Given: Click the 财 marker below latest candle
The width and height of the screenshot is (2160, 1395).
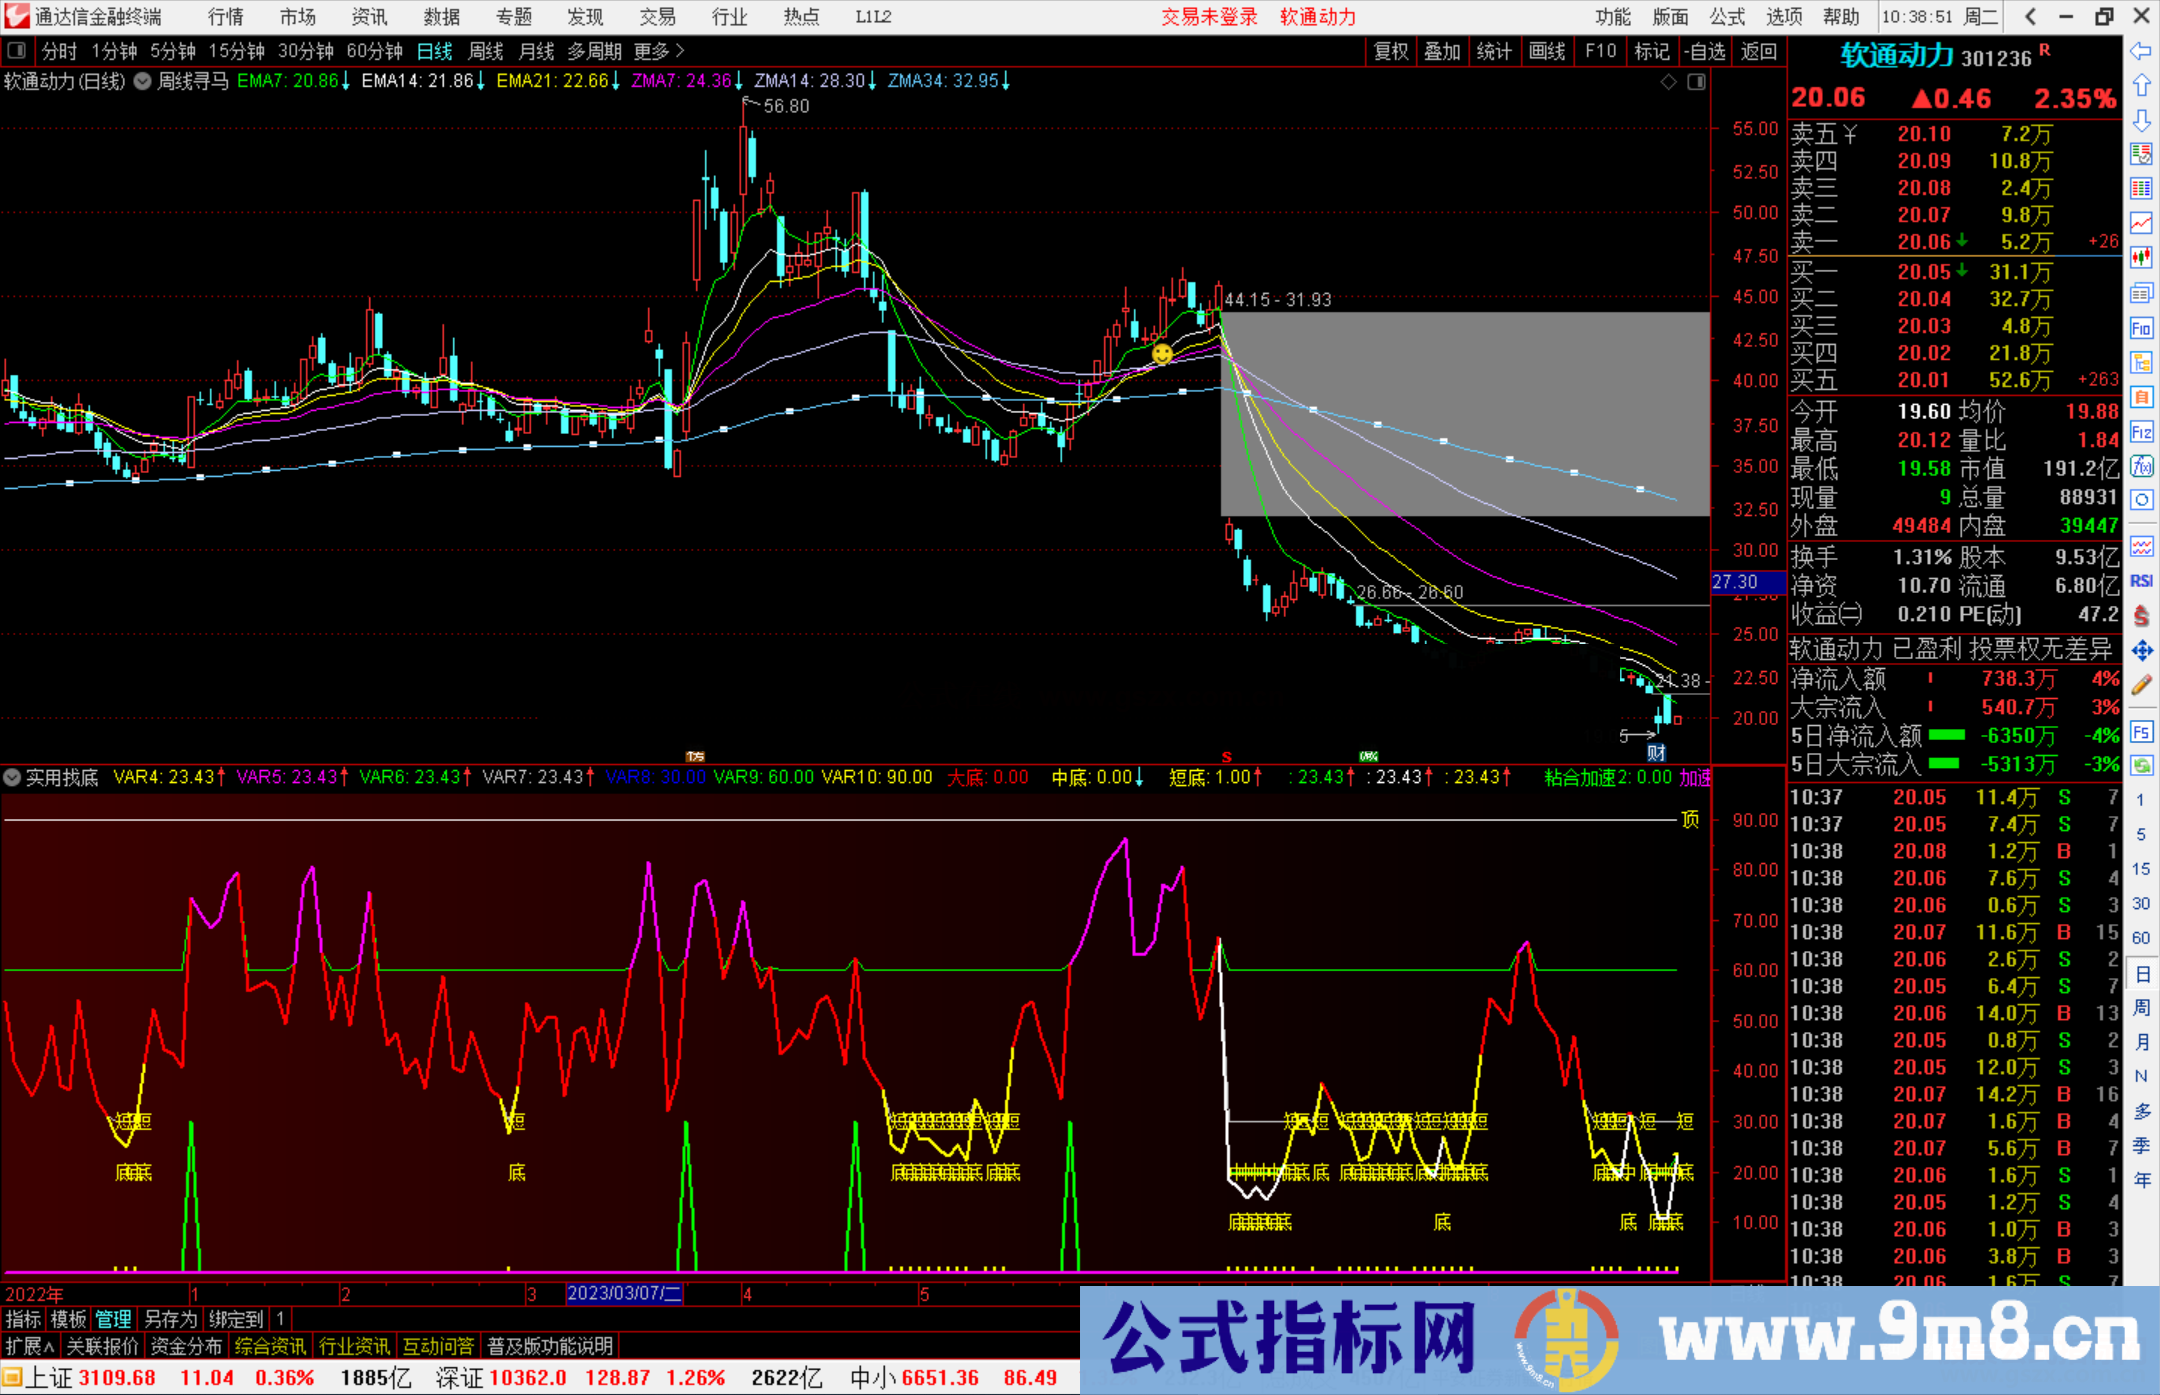Looking at the screenshot, I should point(1657,753).
